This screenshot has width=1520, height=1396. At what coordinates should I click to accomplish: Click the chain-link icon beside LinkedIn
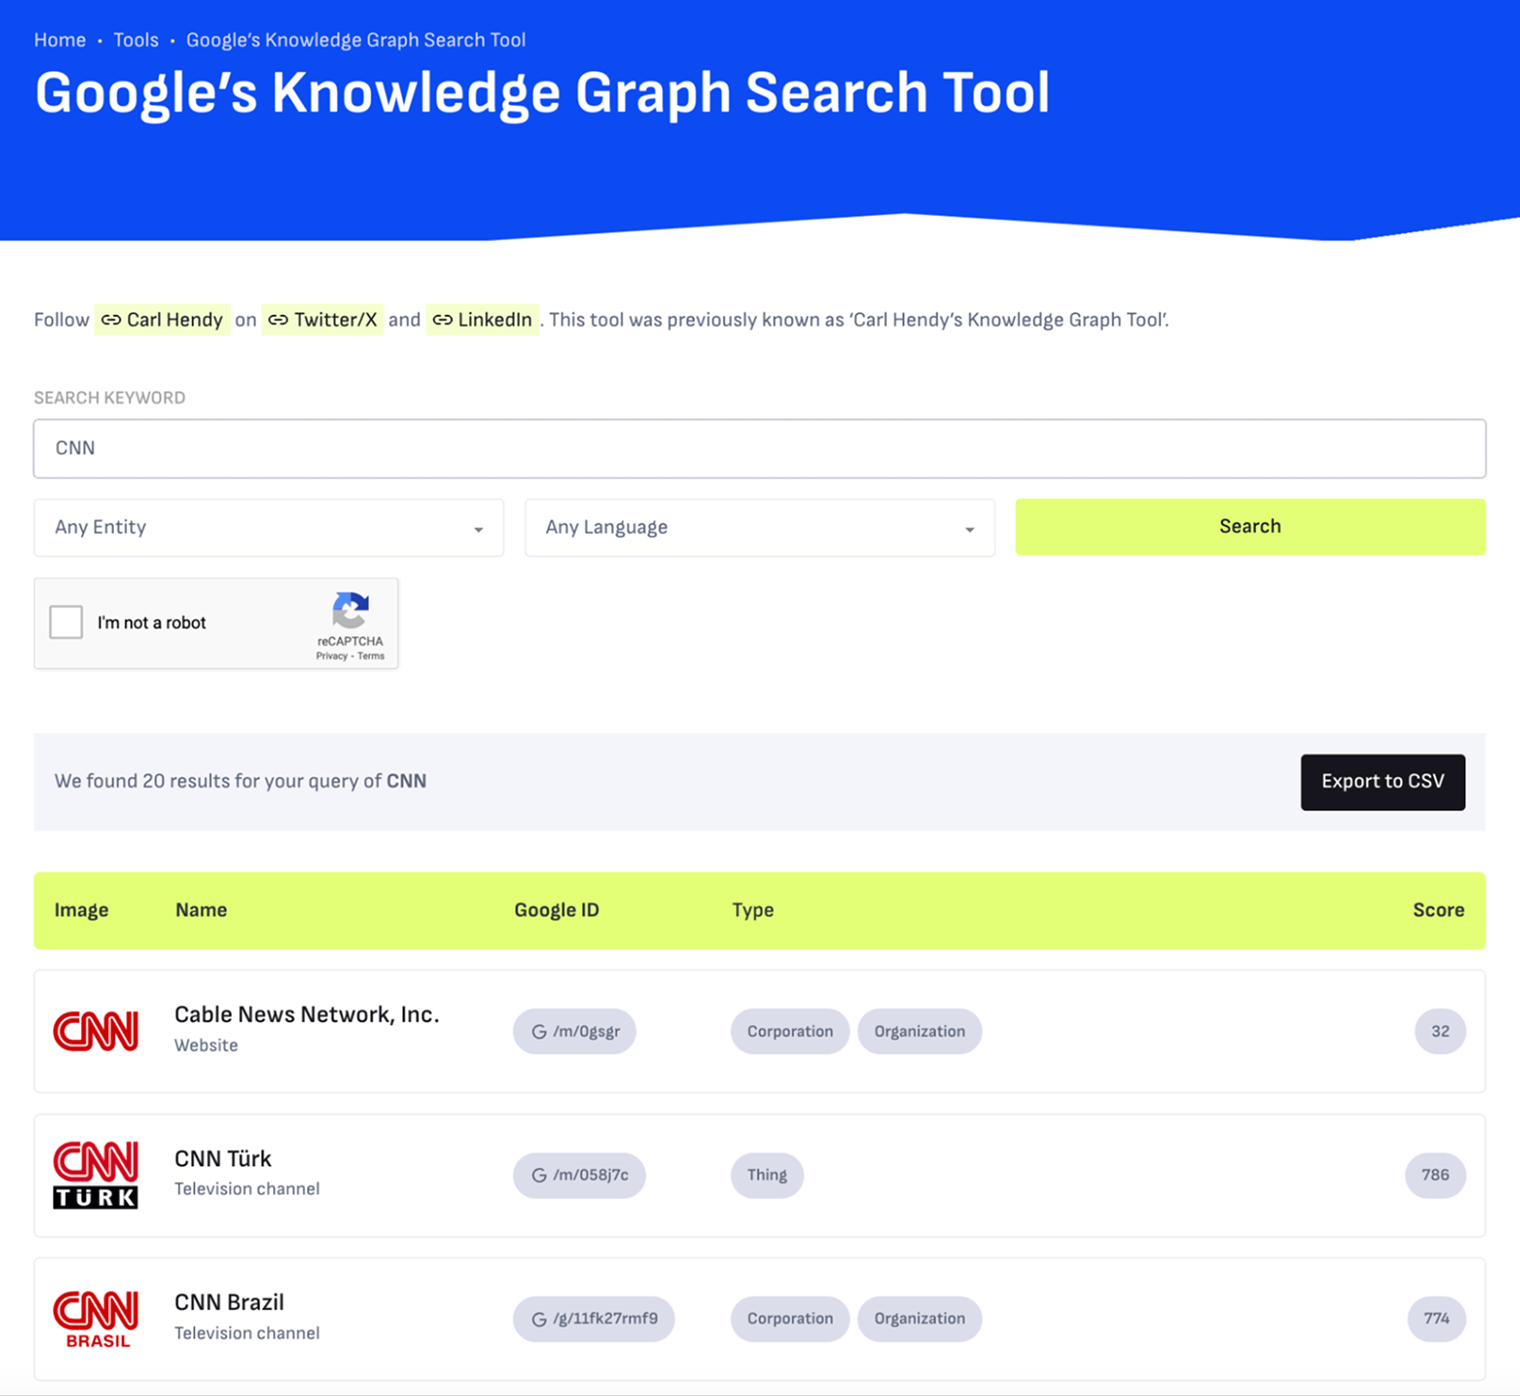tap(442, 320)
